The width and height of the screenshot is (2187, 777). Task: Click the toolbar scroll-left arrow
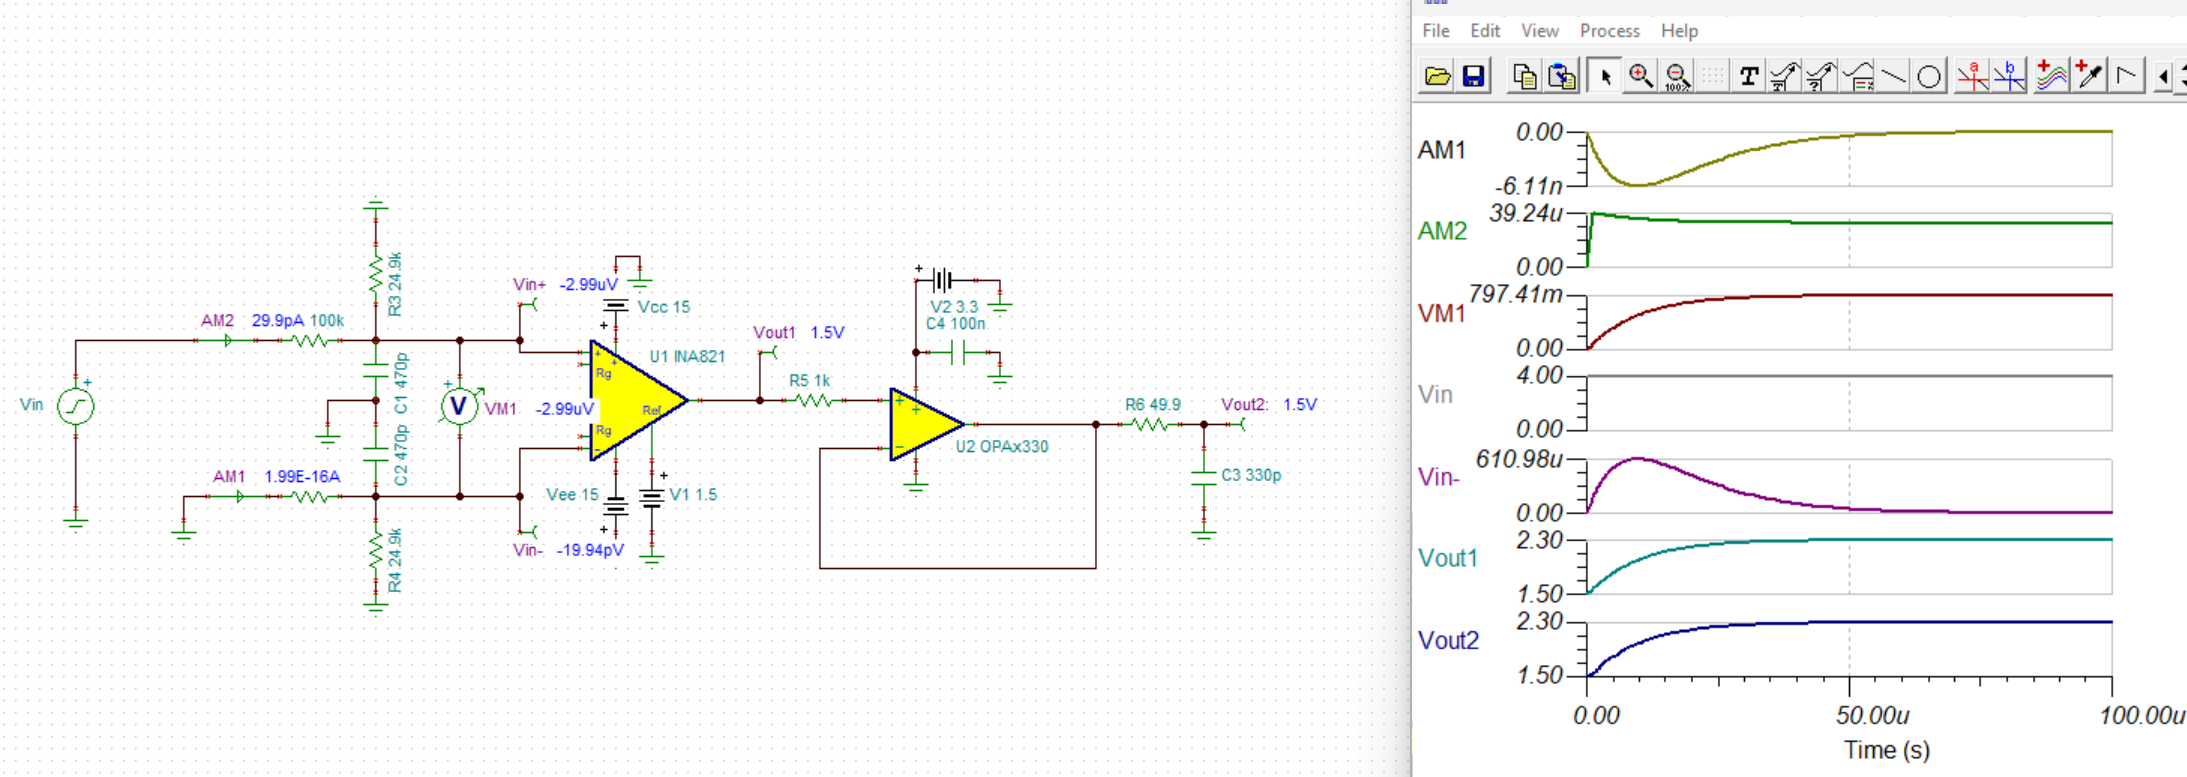click(x=2163, y=76)
